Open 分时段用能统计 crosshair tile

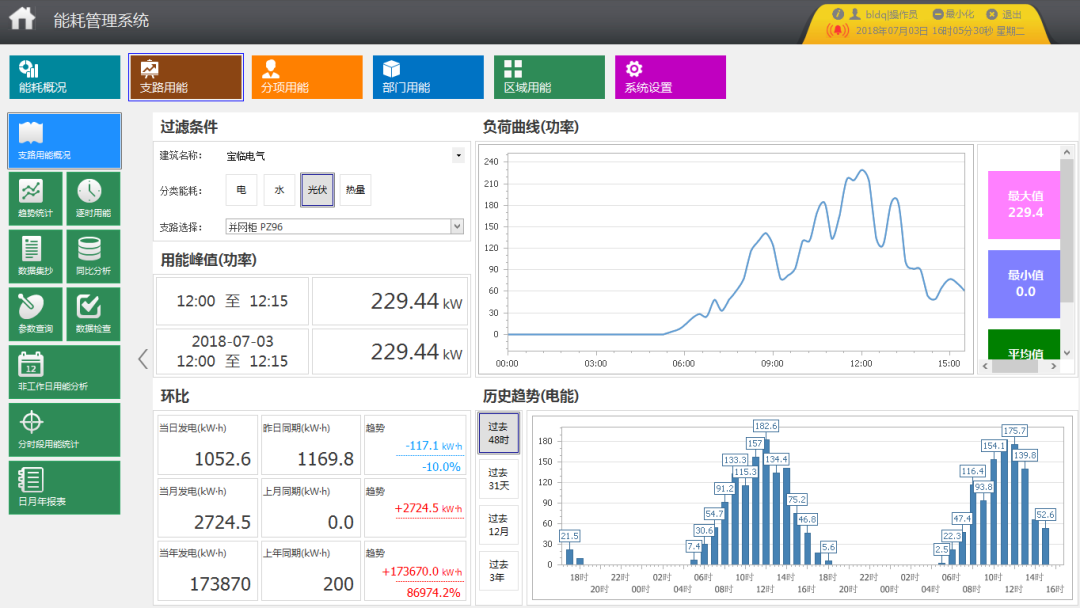[x=64, y=429]
